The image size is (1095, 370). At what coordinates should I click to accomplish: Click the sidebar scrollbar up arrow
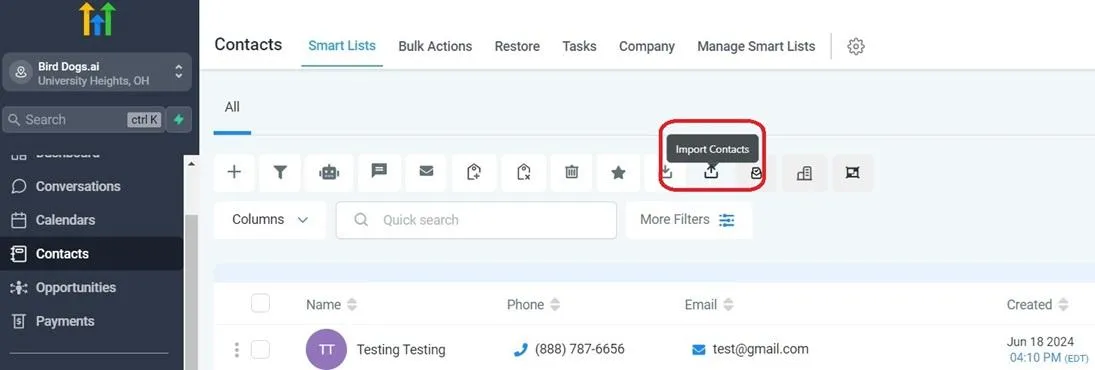tap(191, 163)
